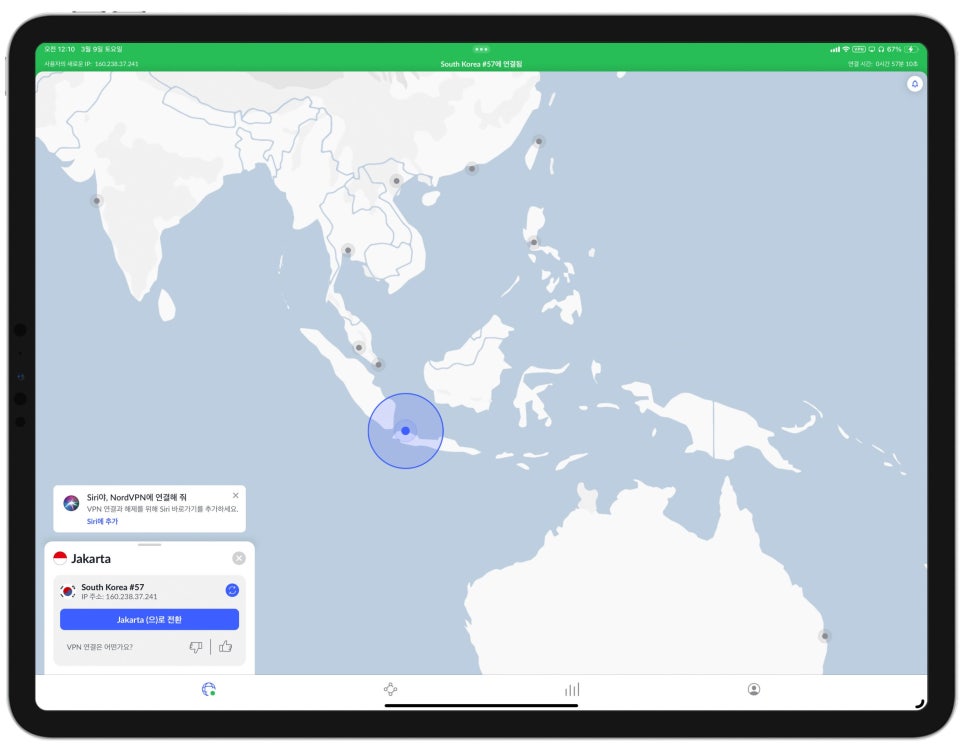966x750 pixels.
Task: Rate the VPN connection thumbs up
Action: [x=225, y=646]
